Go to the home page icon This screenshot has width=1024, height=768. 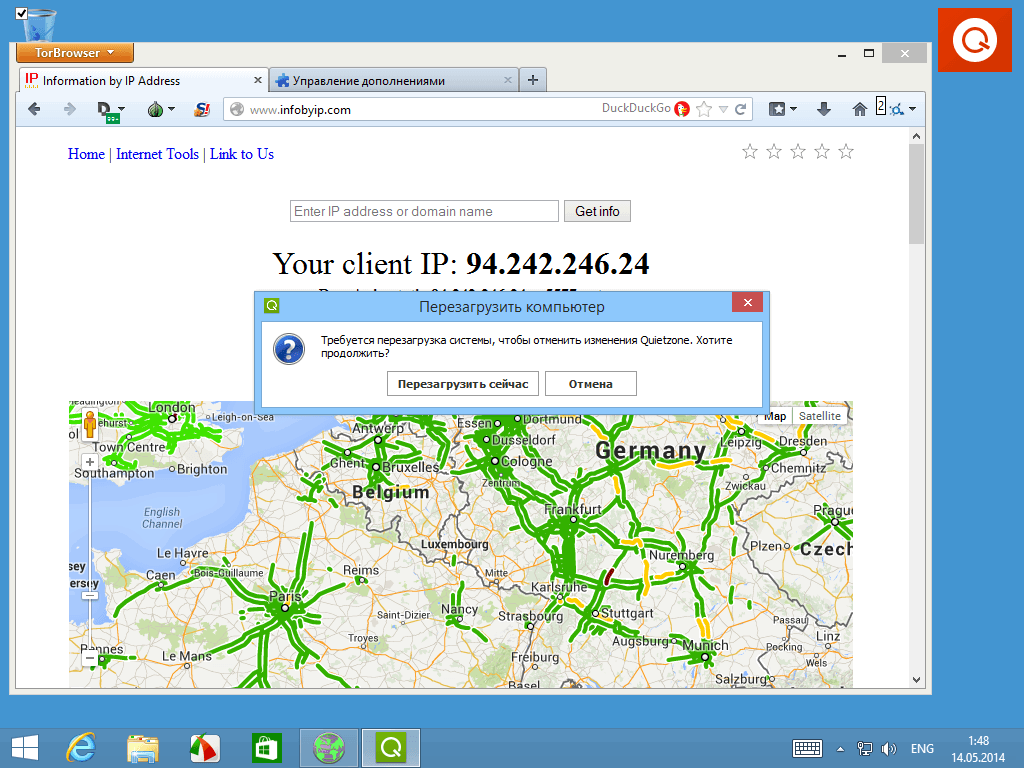point(859,109)
